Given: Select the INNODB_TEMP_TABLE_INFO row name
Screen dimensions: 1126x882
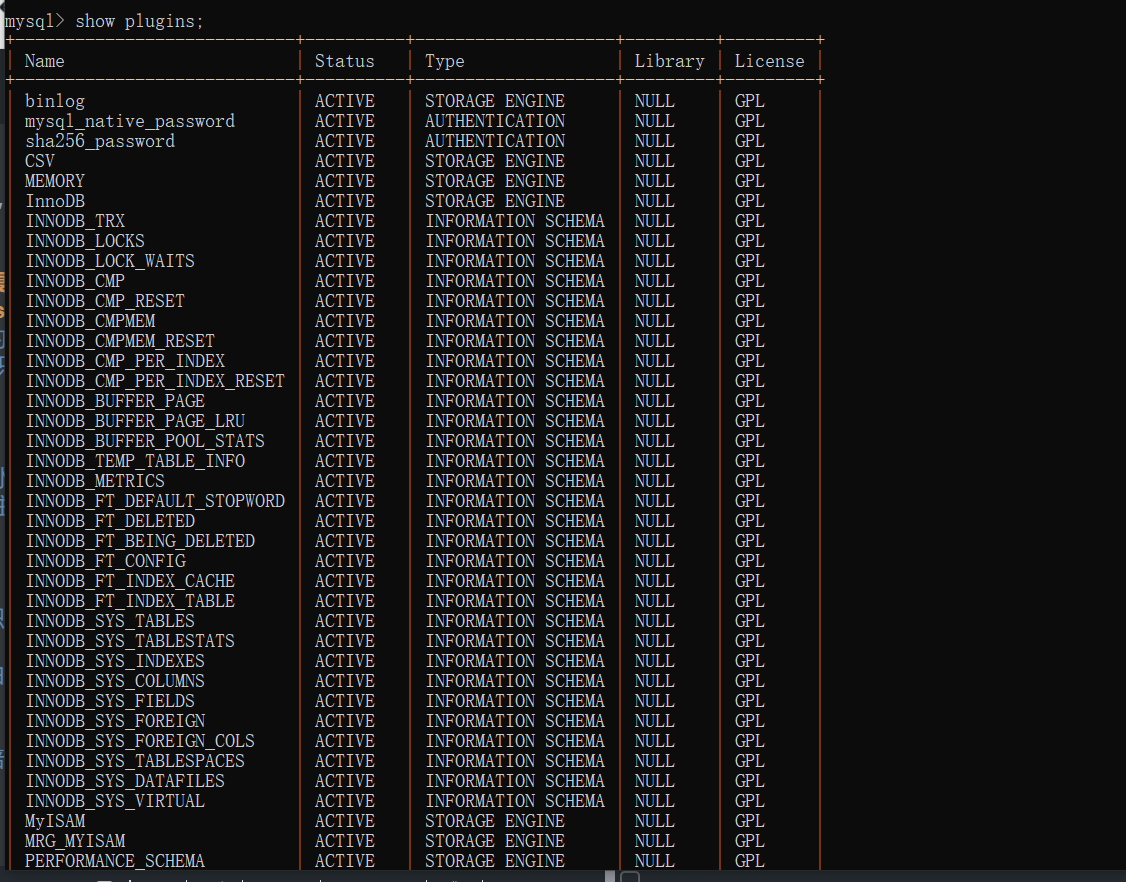Looking at the screenshot, I should click(x=135, y=462).
